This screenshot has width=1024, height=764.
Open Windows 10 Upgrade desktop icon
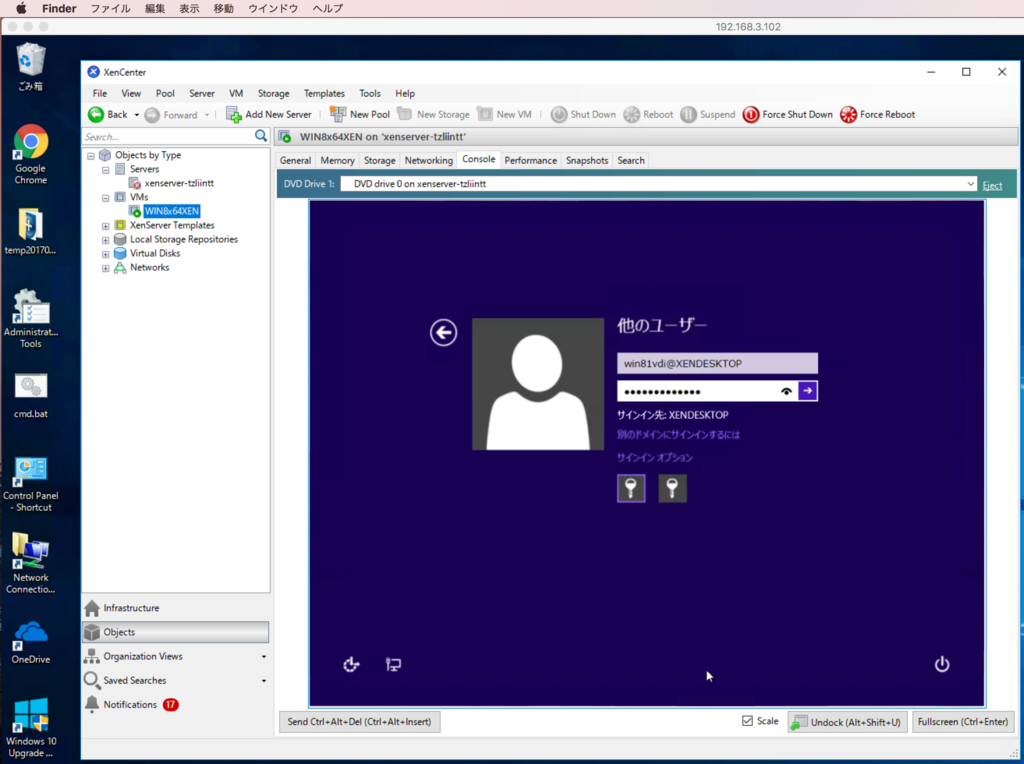(x=31, y=727)
